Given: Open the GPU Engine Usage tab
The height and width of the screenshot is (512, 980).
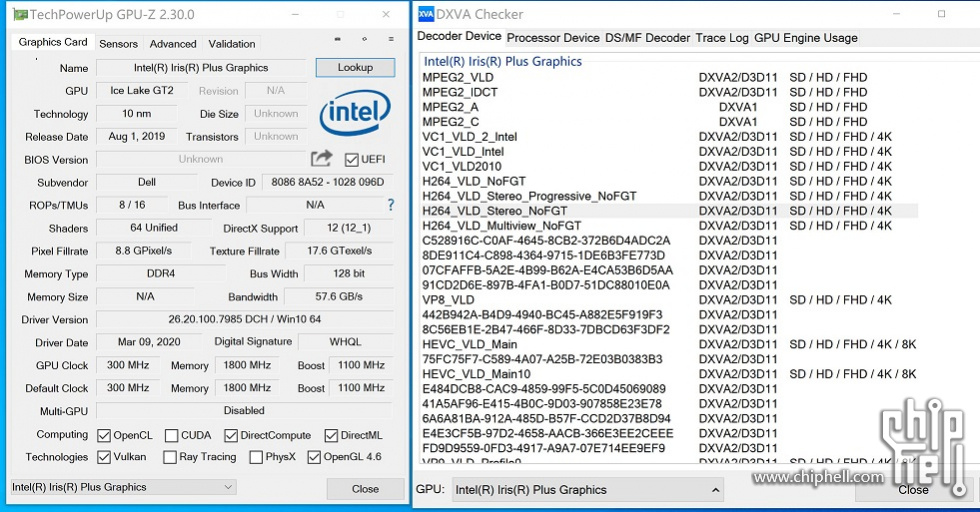Looking at the screenshot, I should pyautogui.click(x=806, y=38).
